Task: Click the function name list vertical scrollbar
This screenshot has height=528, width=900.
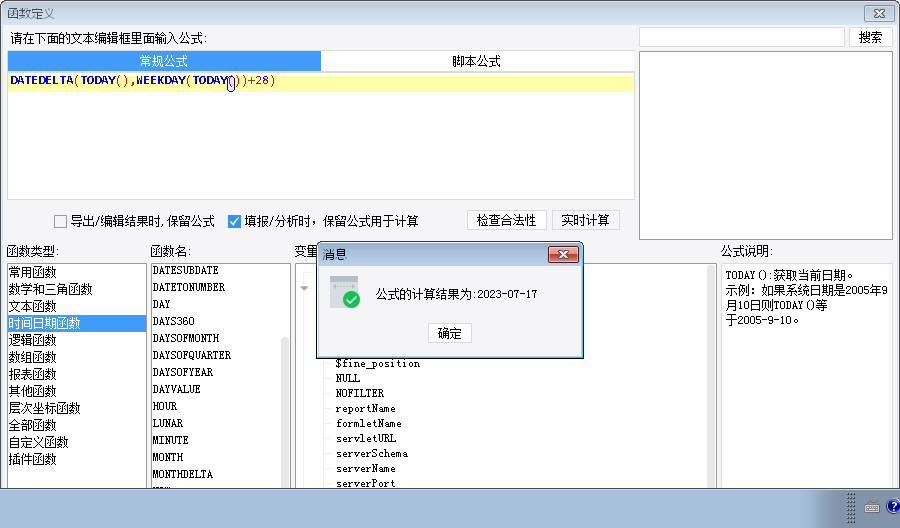Action: [285, 412]
